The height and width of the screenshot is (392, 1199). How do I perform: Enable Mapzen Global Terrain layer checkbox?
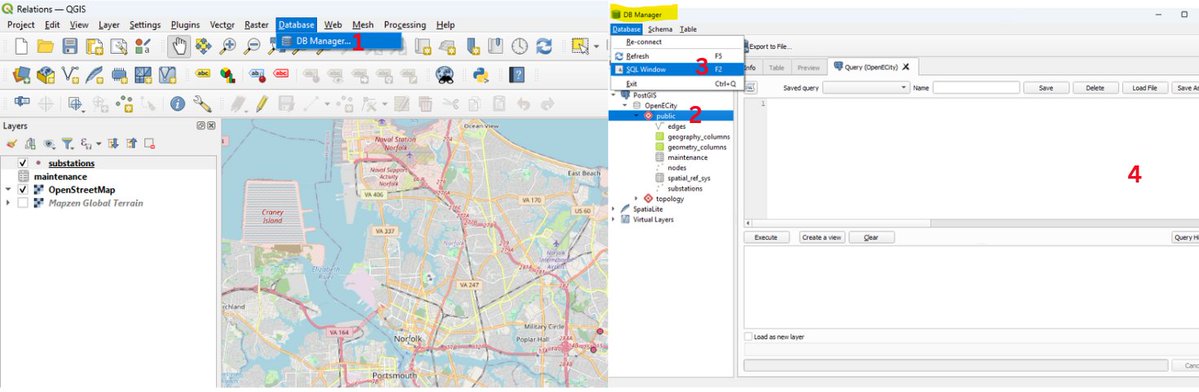tap(23, 203)
